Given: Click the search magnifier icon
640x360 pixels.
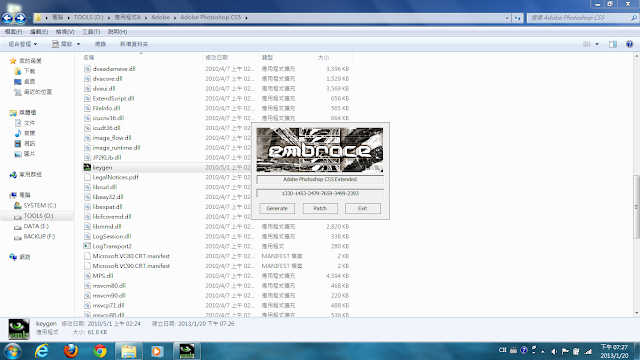Looking at the screenshot, I should point(633,18).
